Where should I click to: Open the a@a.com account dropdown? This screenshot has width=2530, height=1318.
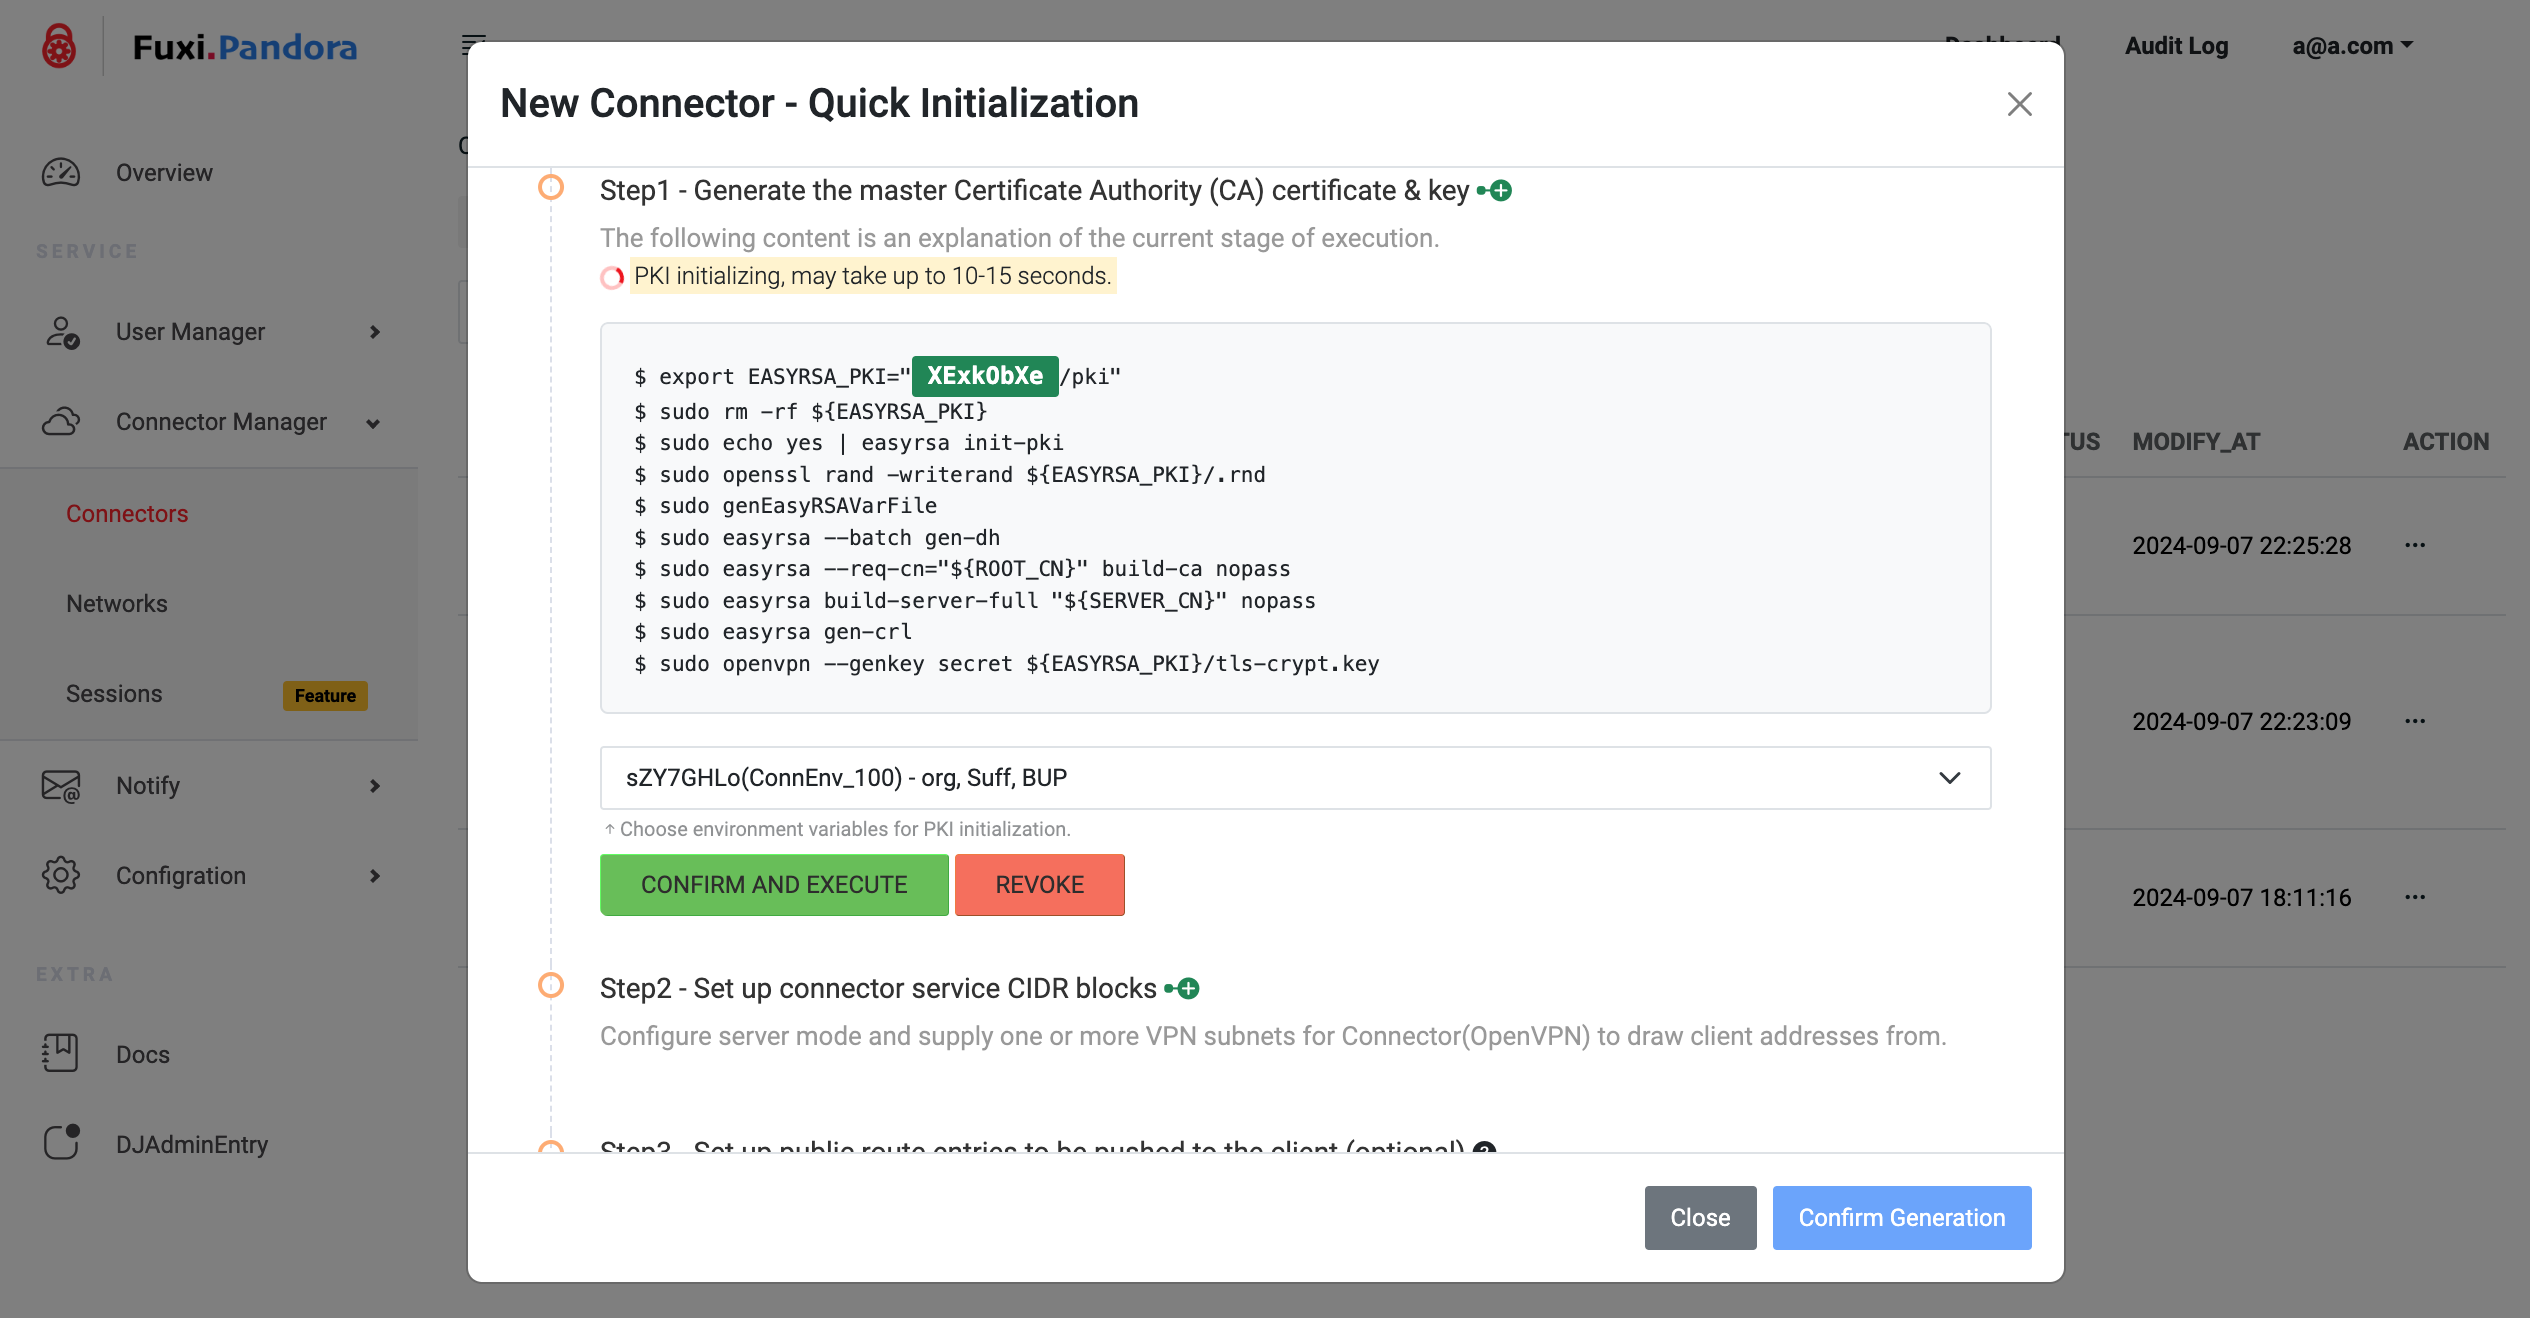(x=2352, y=46)
